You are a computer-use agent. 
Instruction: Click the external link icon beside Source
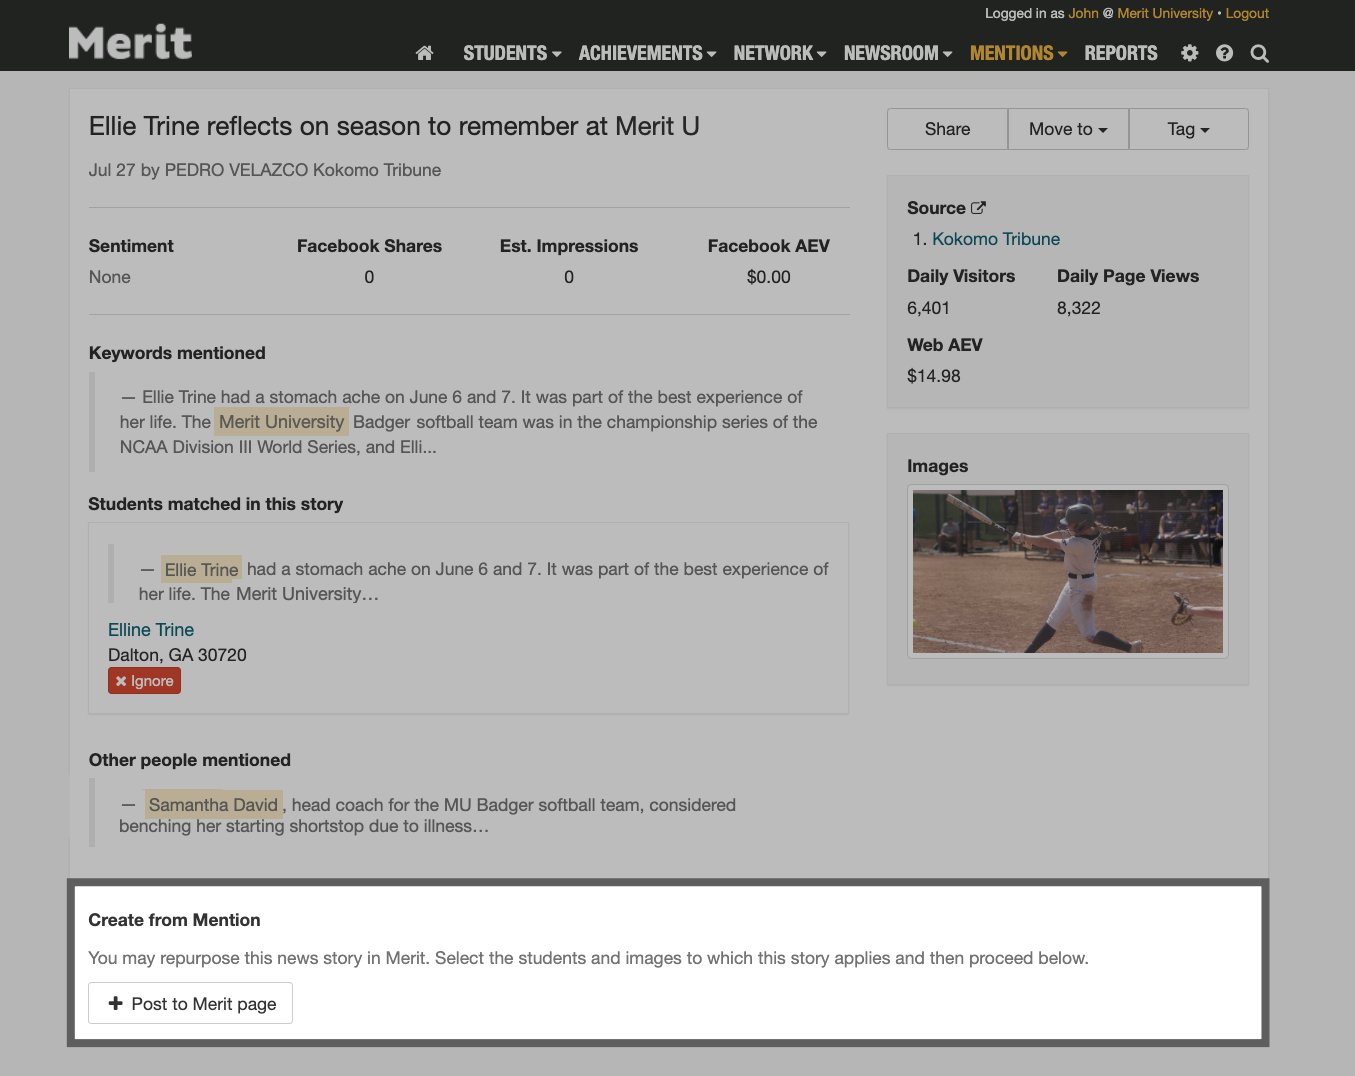(x=978, y=208)
